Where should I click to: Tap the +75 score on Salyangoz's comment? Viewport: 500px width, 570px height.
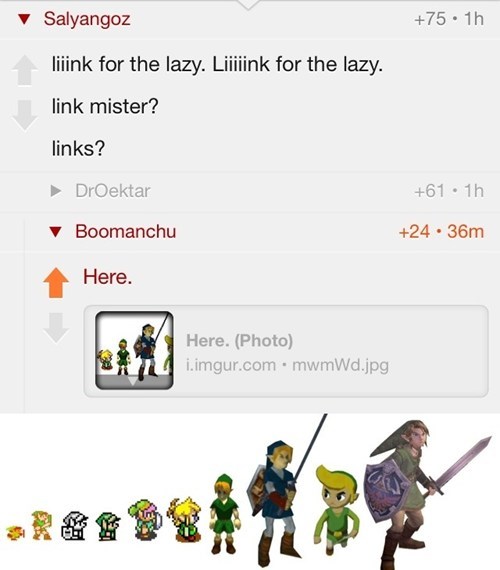(x=430, y=19)
